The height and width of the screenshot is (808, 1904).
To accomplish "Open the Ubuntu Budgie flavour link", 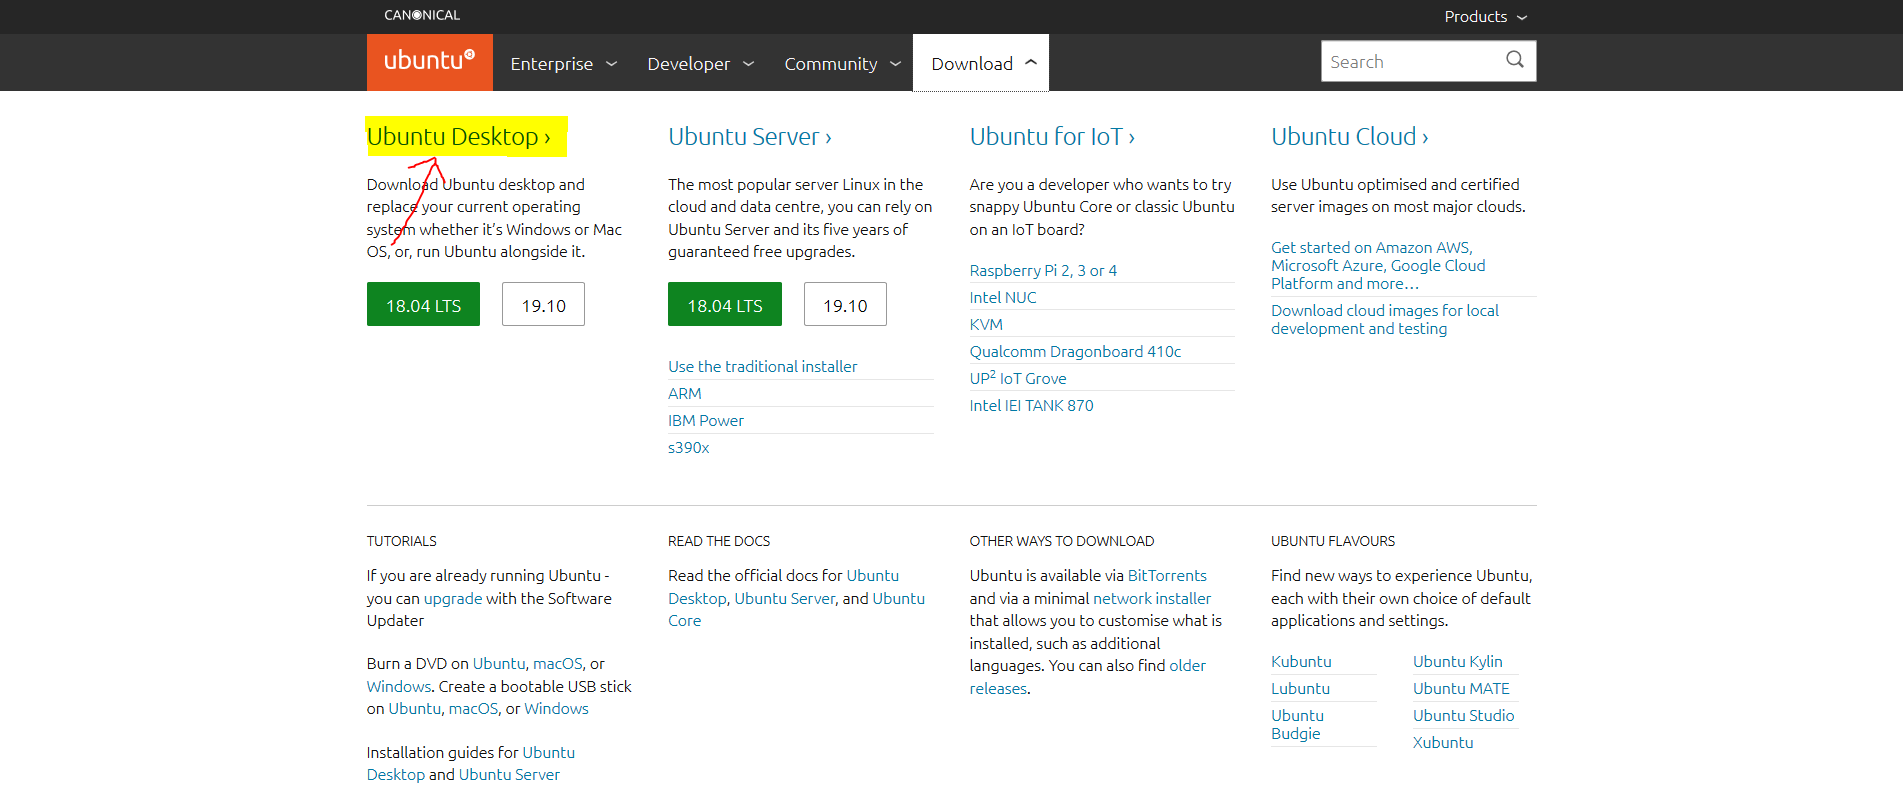I will click(x=1297, y=725).
